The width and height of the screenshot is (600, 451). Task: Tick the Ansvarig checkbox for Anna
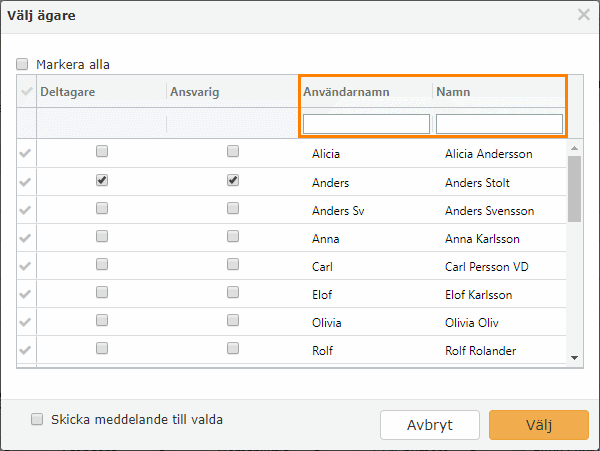click(233, 236)
